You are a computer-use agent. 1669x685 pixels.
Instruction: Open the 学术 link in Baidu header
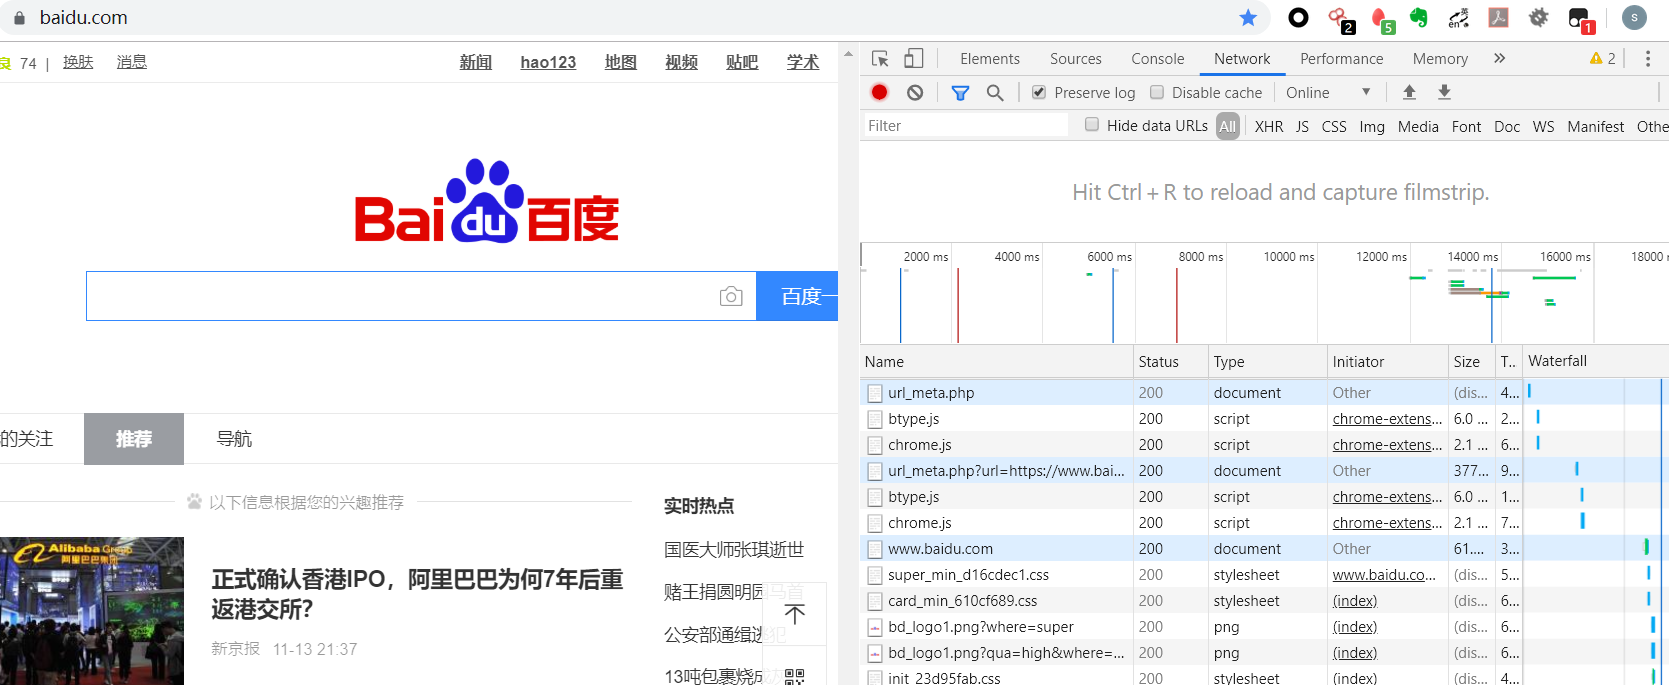click(x=803, y=62)
